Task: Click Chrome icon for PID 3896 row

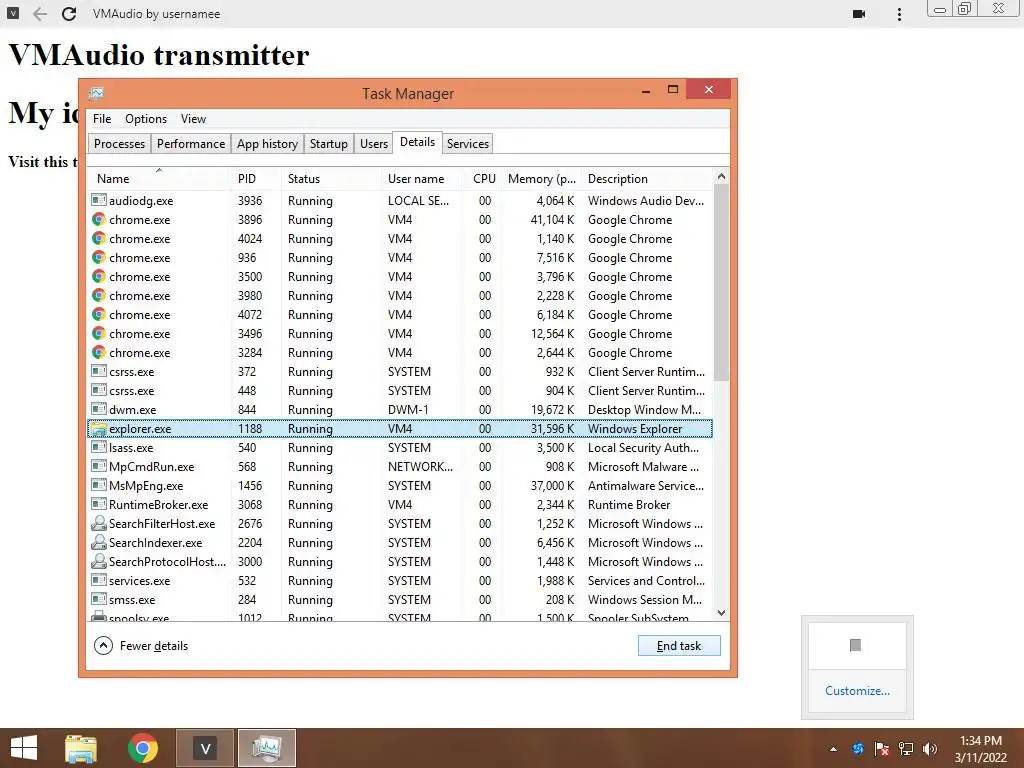Action: coord(99,219)
